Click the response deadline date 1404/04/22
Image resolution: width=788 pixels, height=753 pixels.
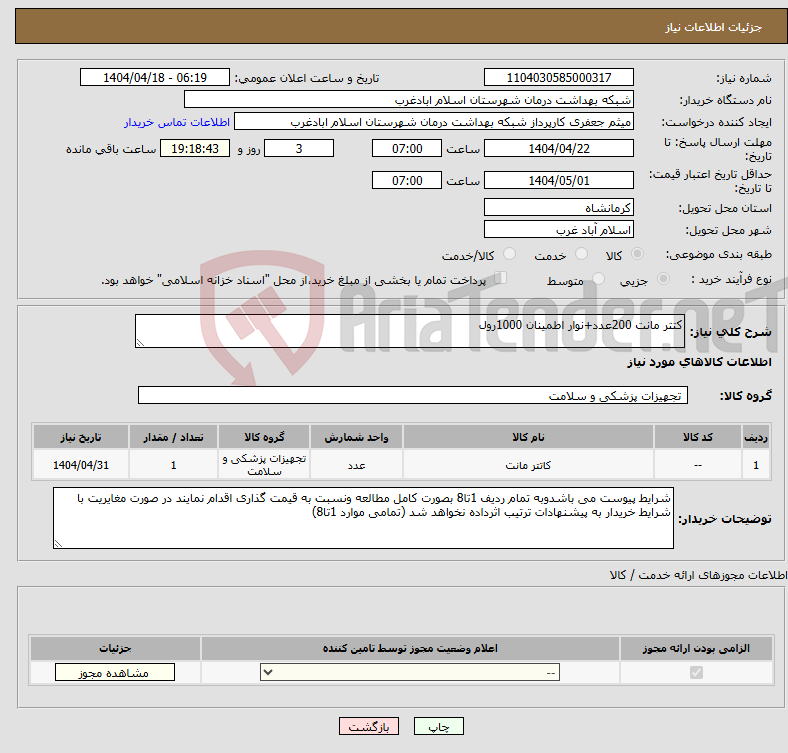559,148
